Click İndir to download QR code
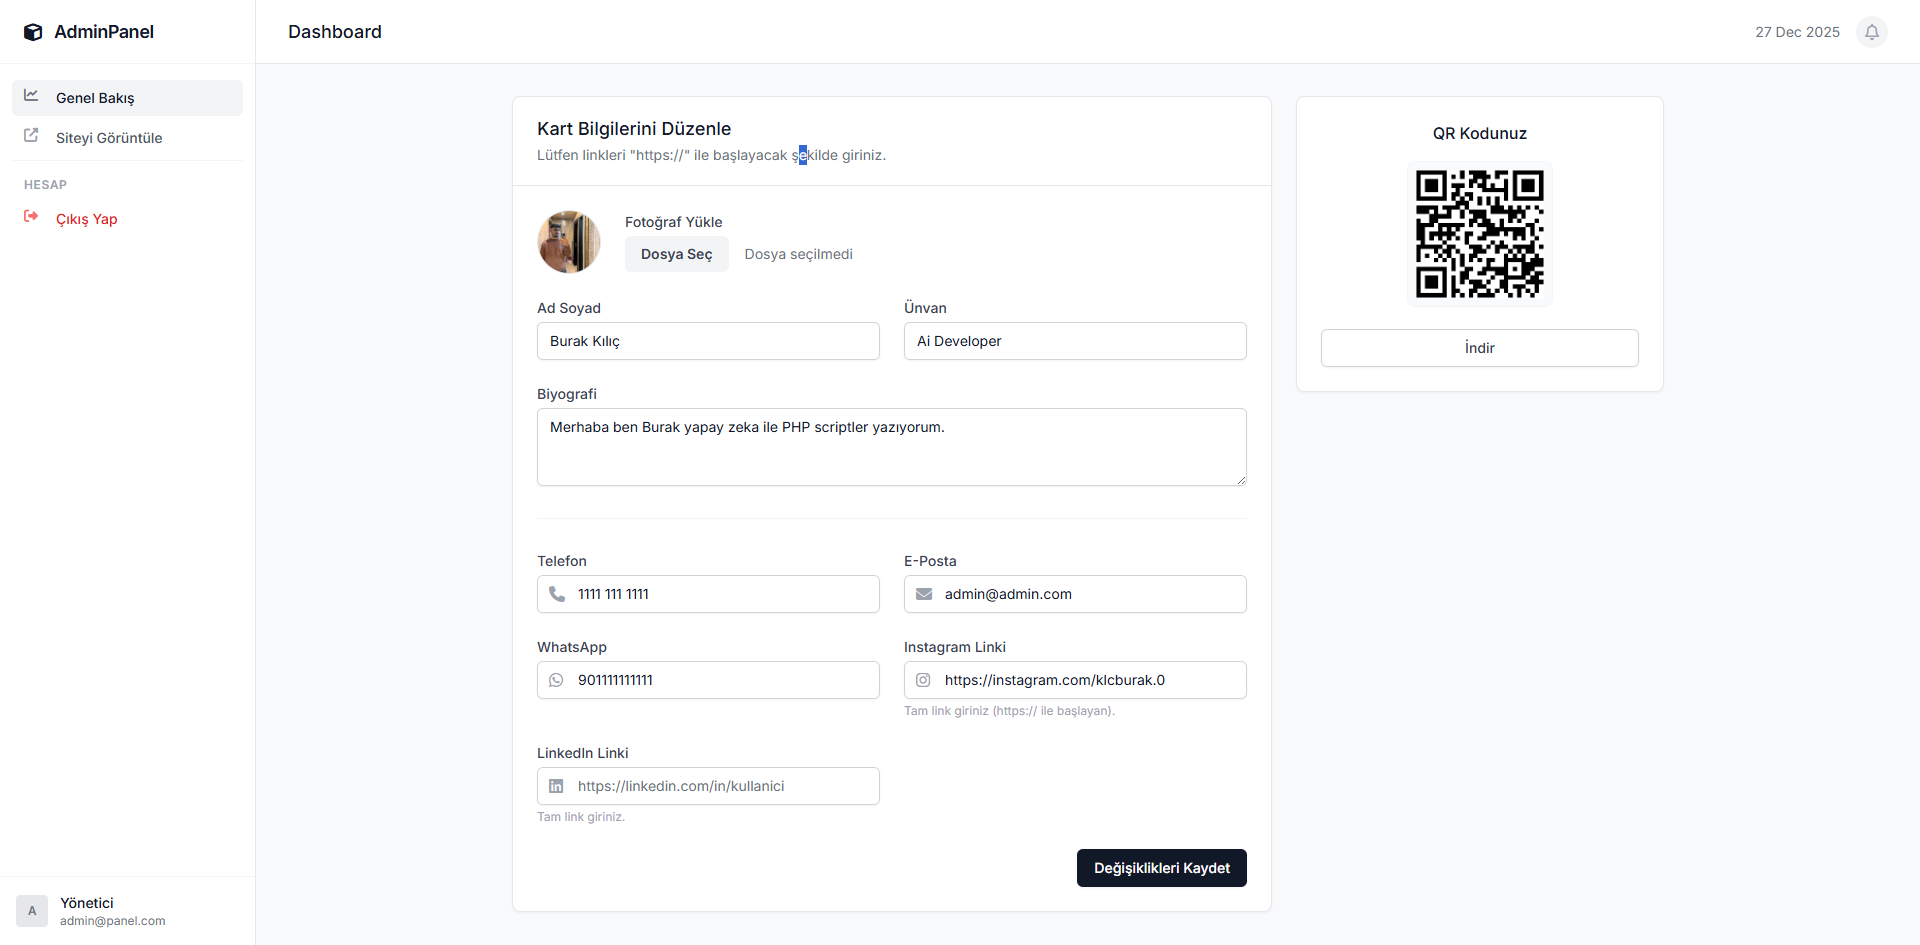This screenshot has width=1920, height=945. coord(1479,348)
